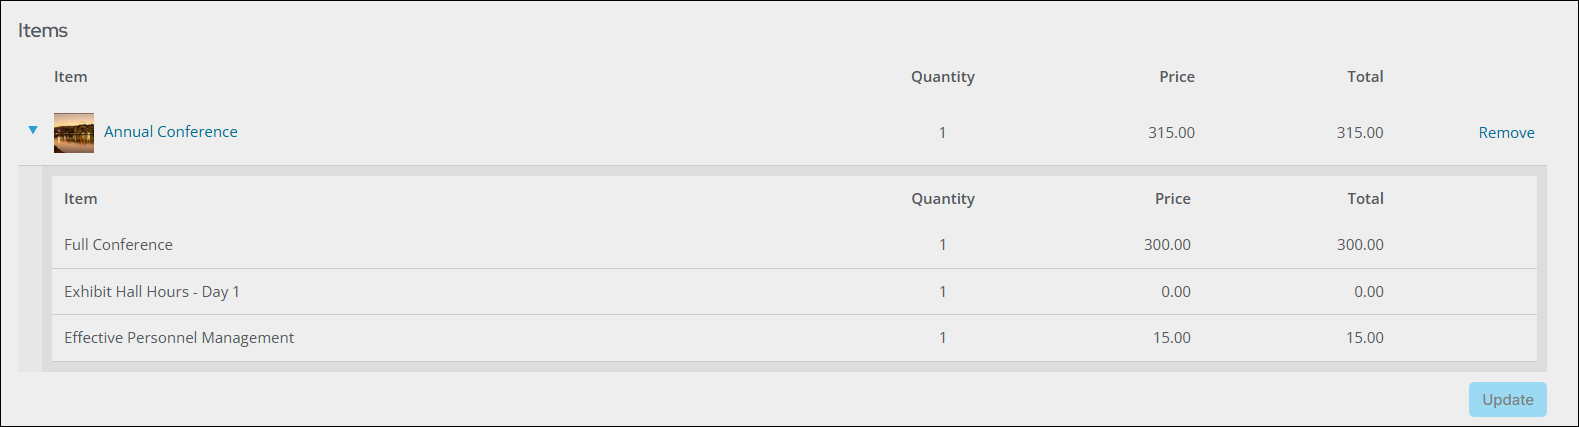
Task: Click the 315.00 total for Annual Conference
Action: pyautogui.click(x=1360, y=133)
